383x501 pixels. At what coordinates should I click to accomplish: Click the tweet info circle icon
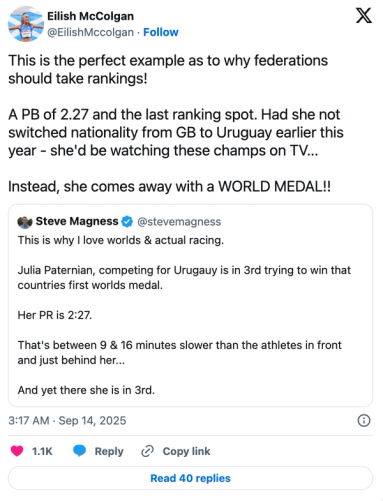(x=364, y=421)
